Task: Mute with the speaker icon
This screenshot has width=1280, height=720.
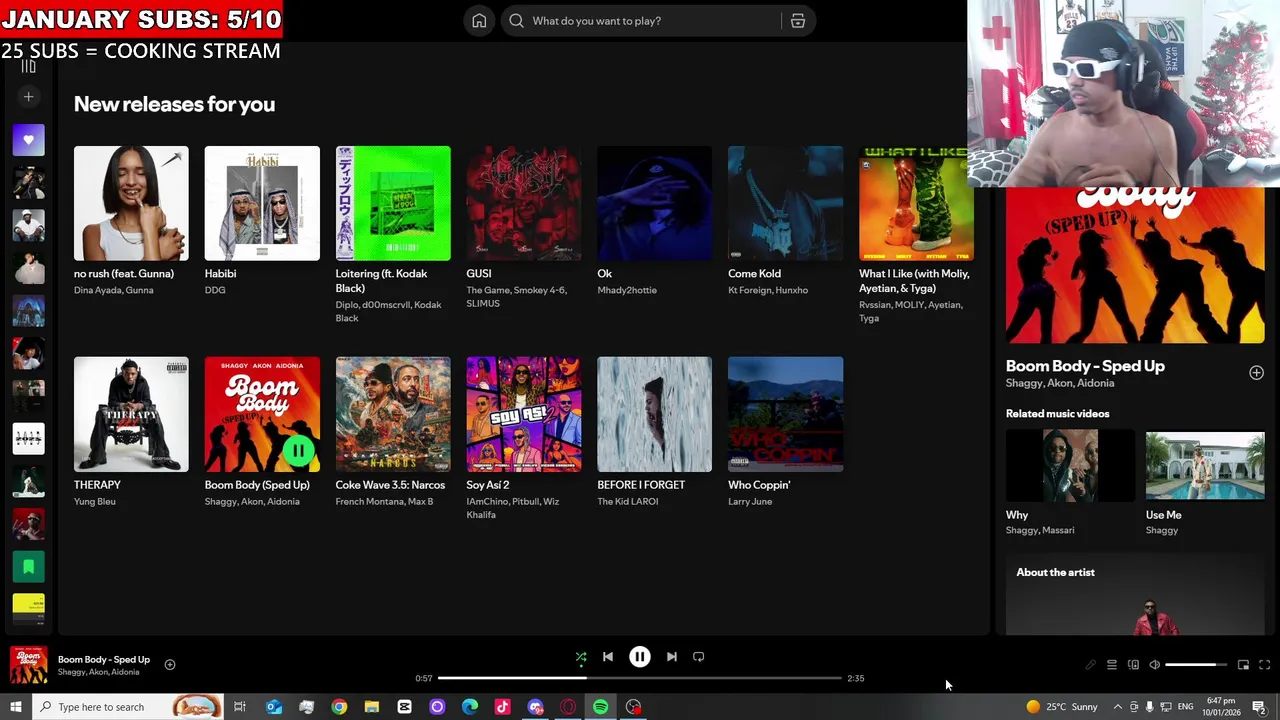Action: tap(1154, 665)
